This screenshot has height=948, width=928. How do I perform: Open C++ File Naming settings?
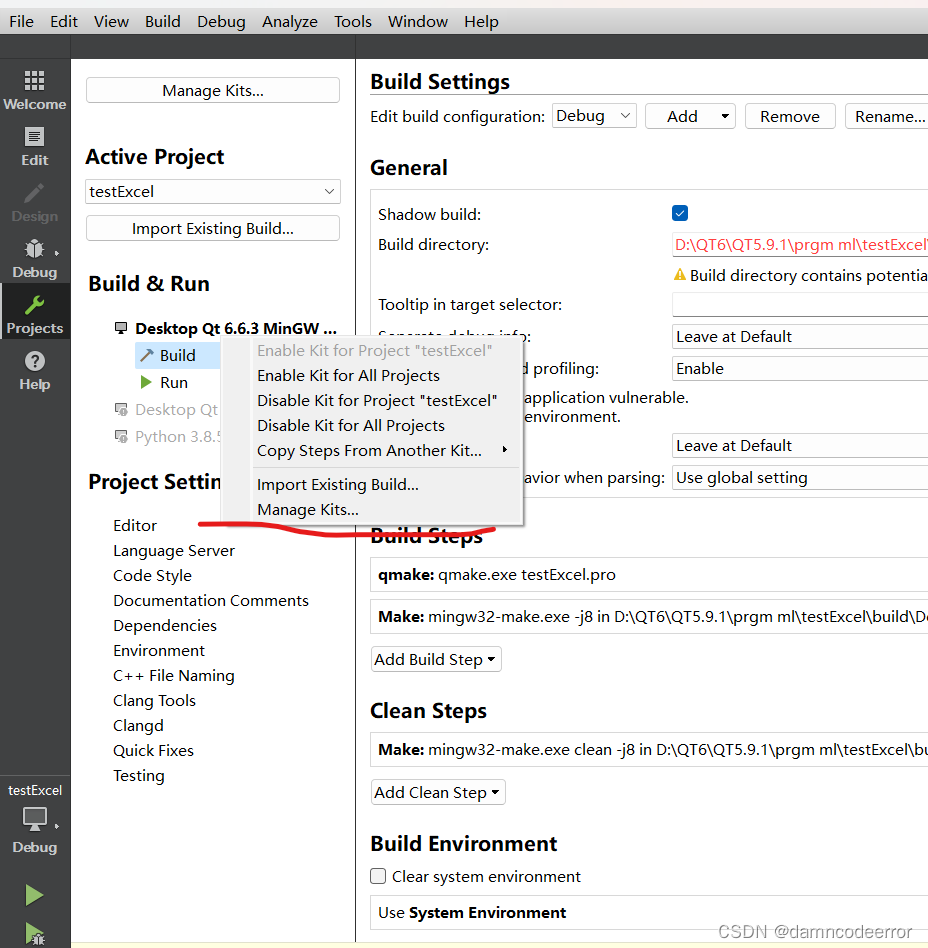[x=174, y=675]
